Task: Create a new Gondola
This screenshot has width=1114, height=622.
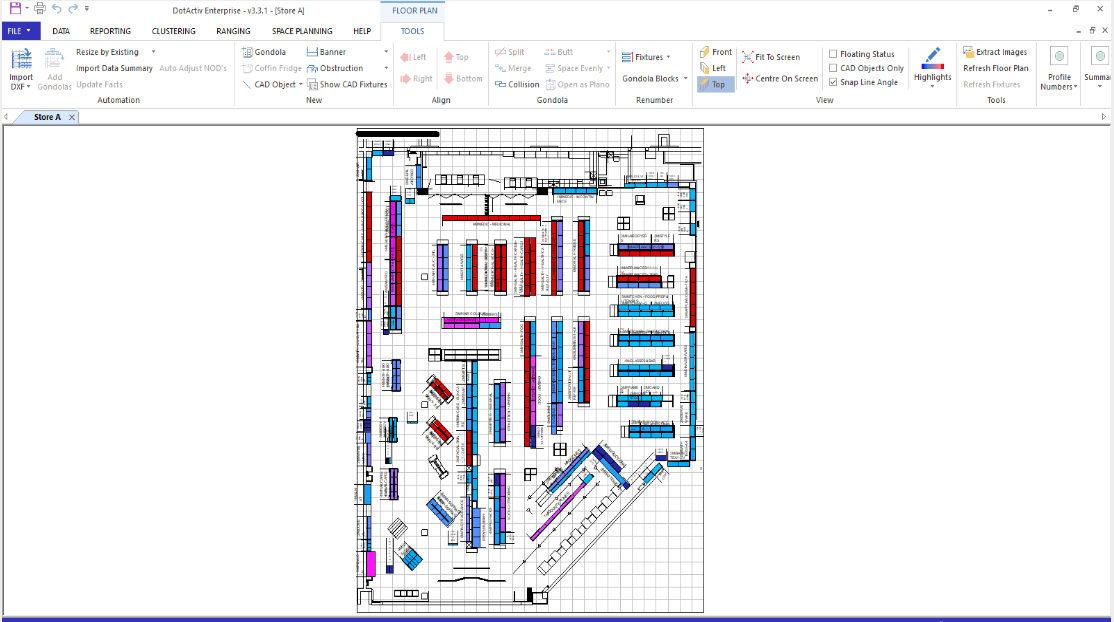Action: click(x=264, y=52)
